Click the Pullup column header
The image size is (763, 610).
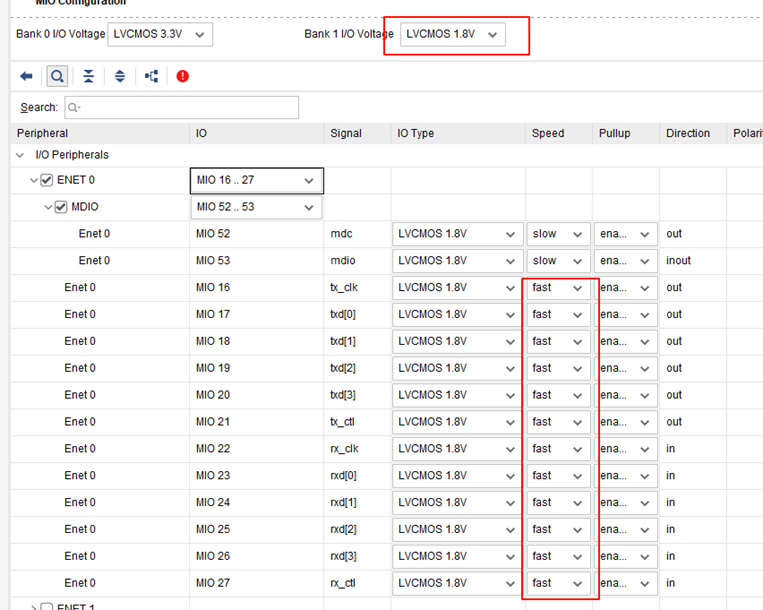pos(626,133)
